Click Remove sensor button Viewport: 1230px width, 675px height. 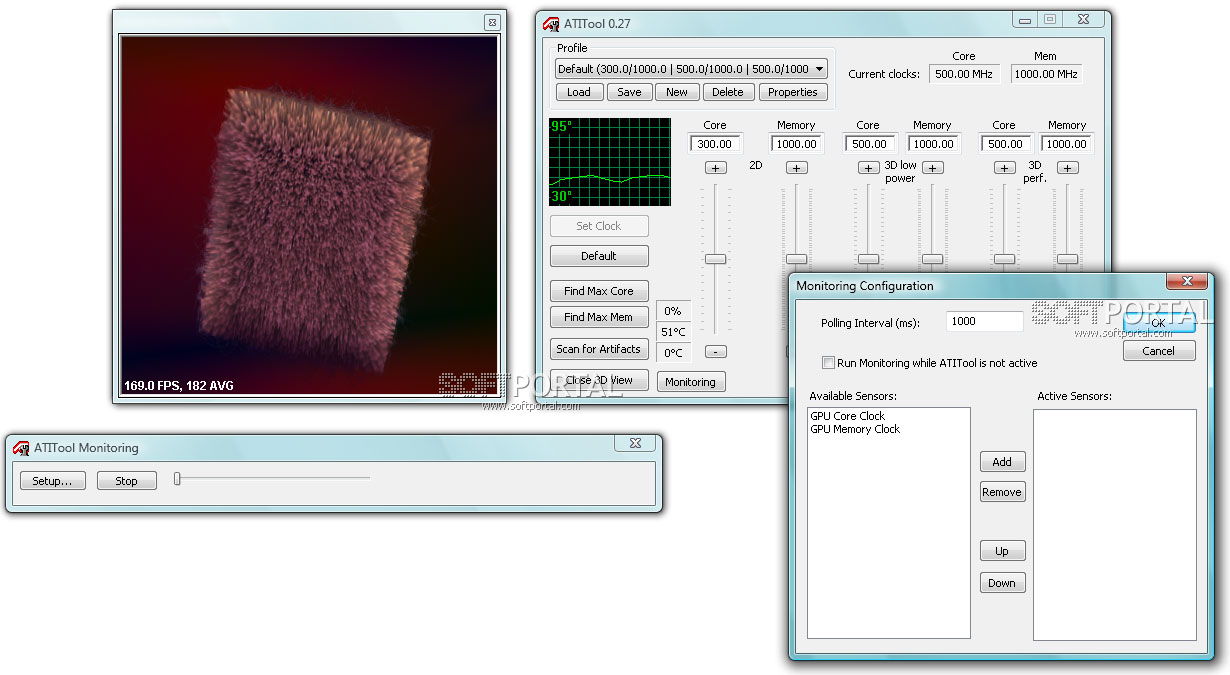click(1002, 492)
